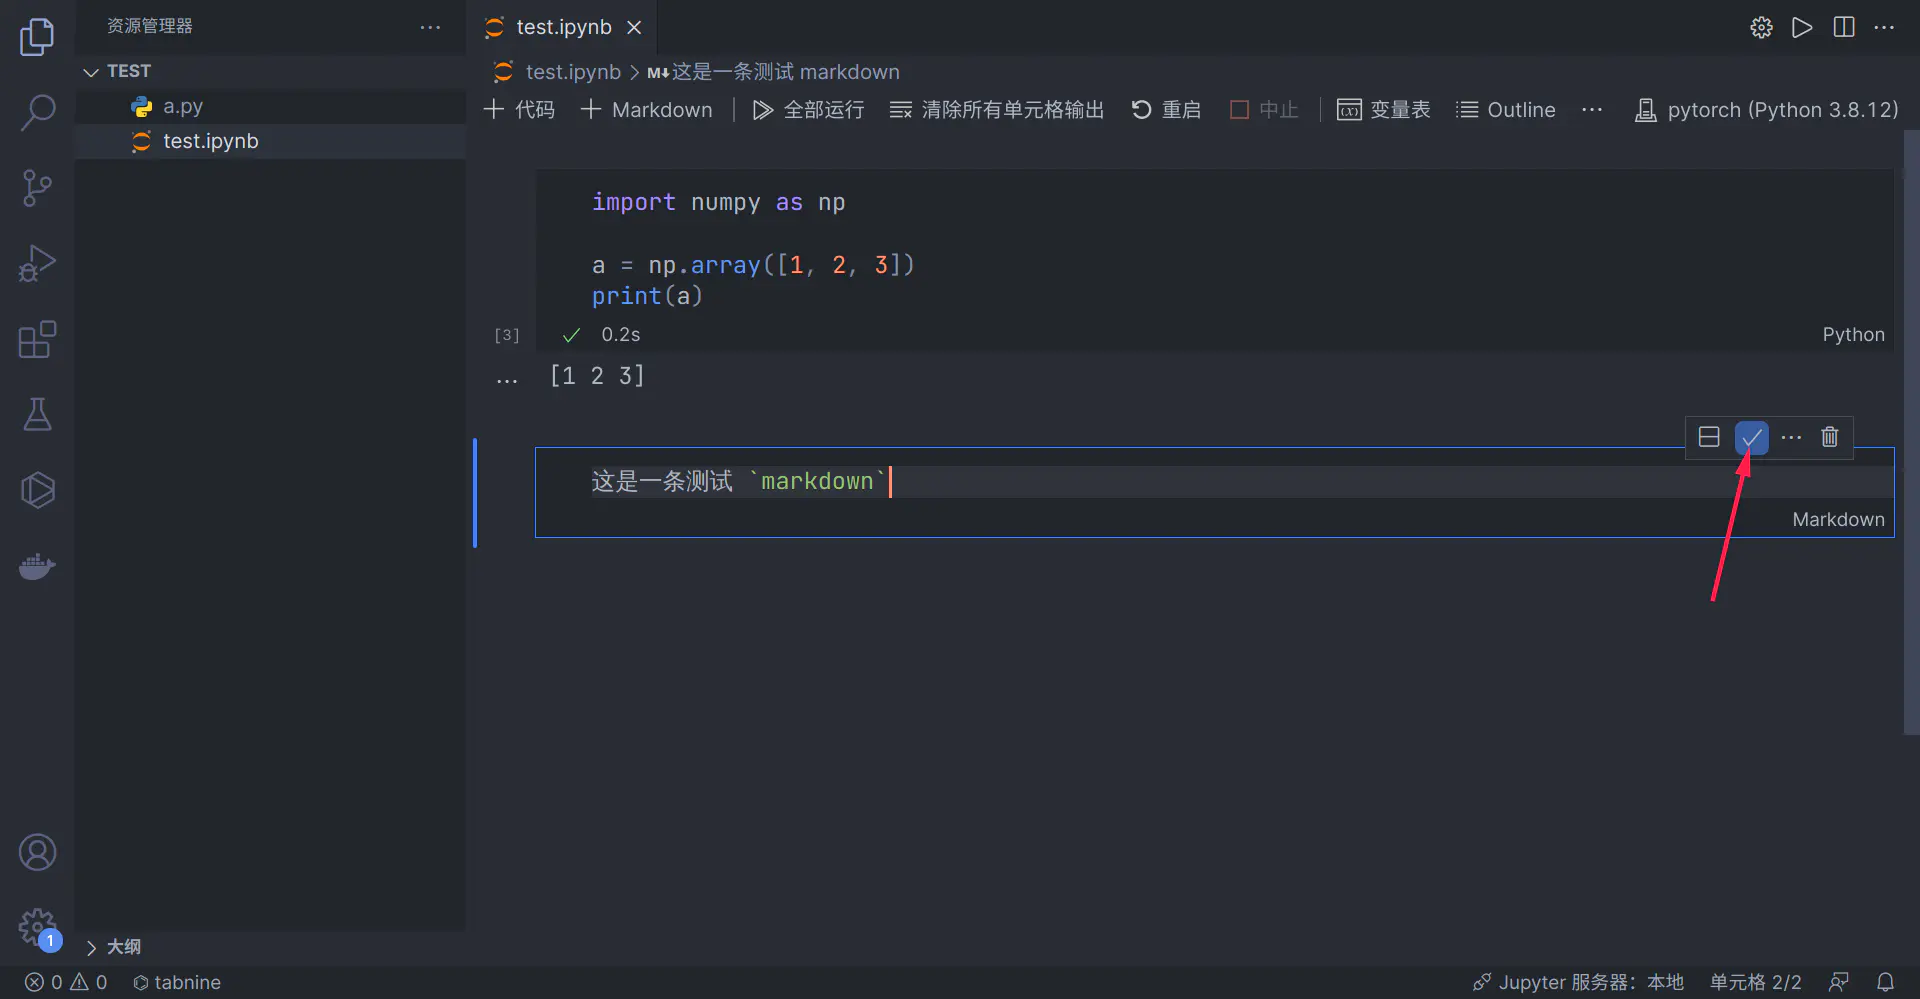The image size is (1920, 999).
Task: Open the Extensions view
Action: point(37,339)
